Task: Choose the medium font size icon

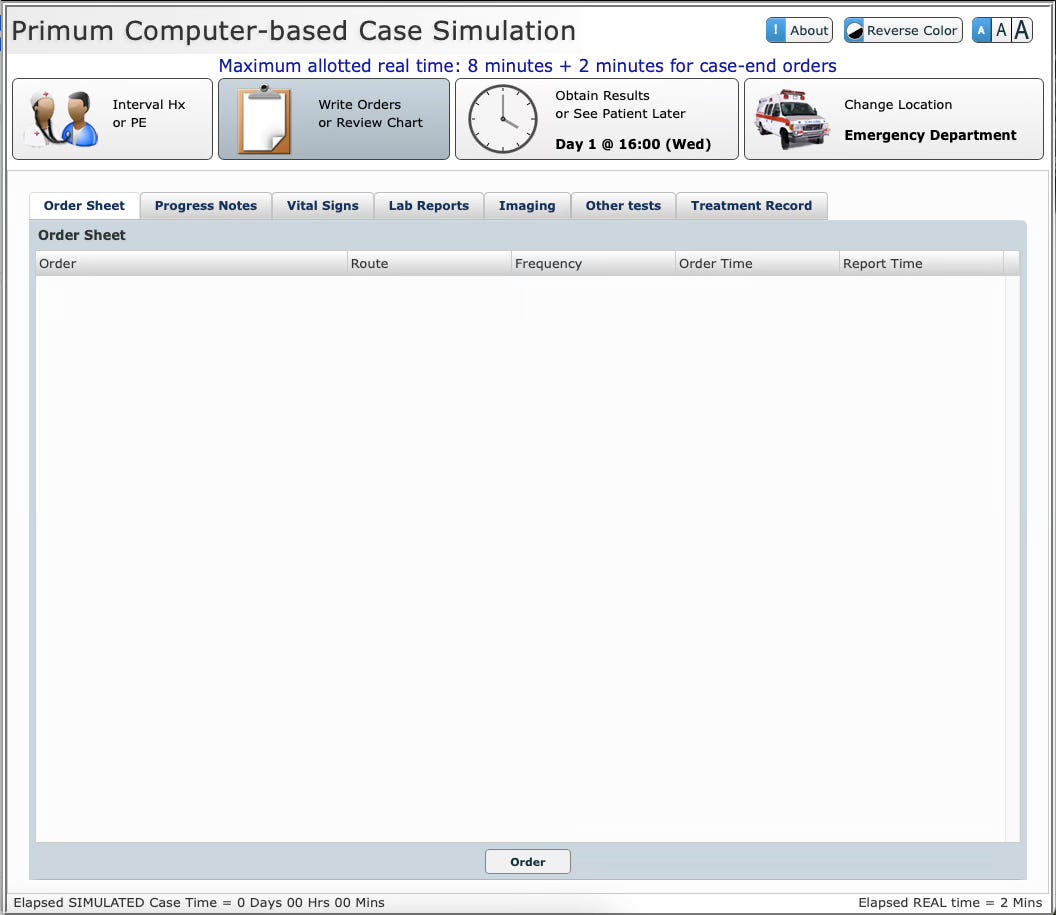Action: (1001, 30)
